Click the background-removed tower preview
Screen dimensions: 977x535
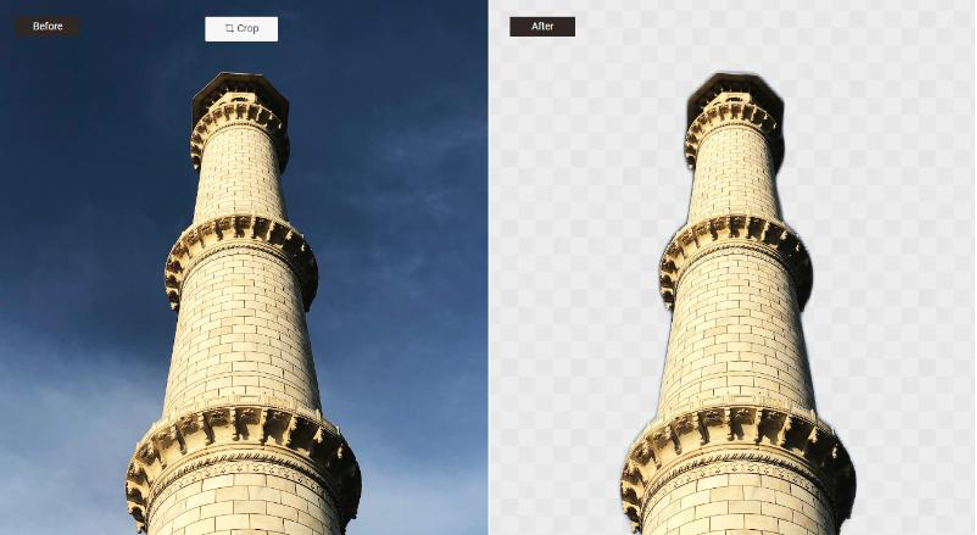click(x=733, y=268)
